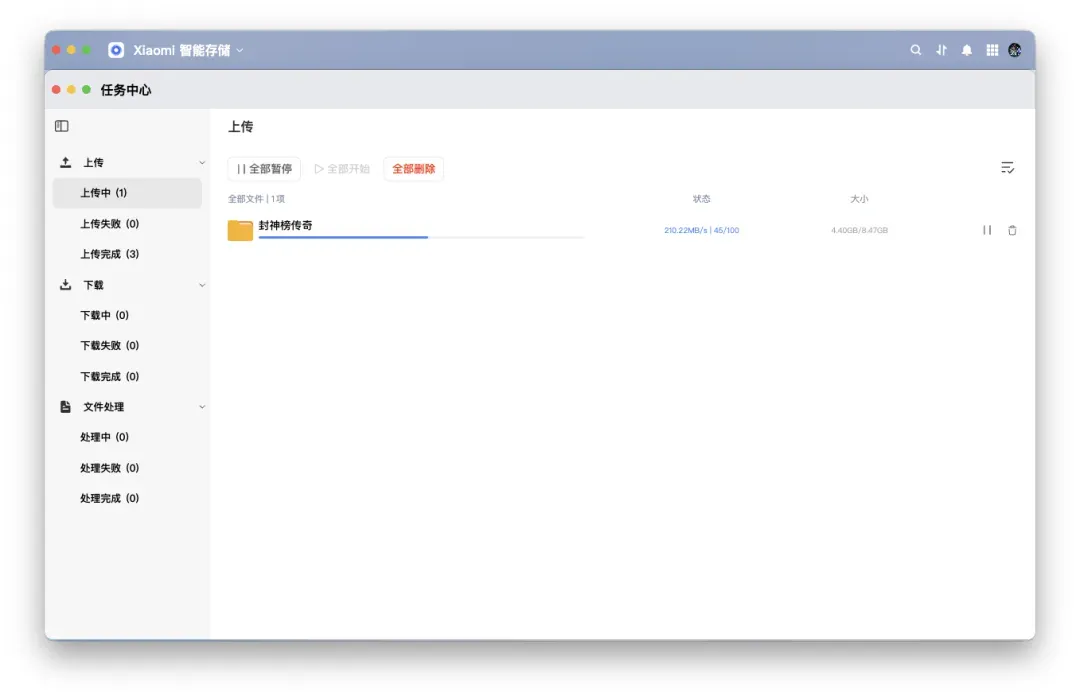This screenshot has height=700, width=1080.
Task: Open the apps grid icon
Action: tap(992, 50)
